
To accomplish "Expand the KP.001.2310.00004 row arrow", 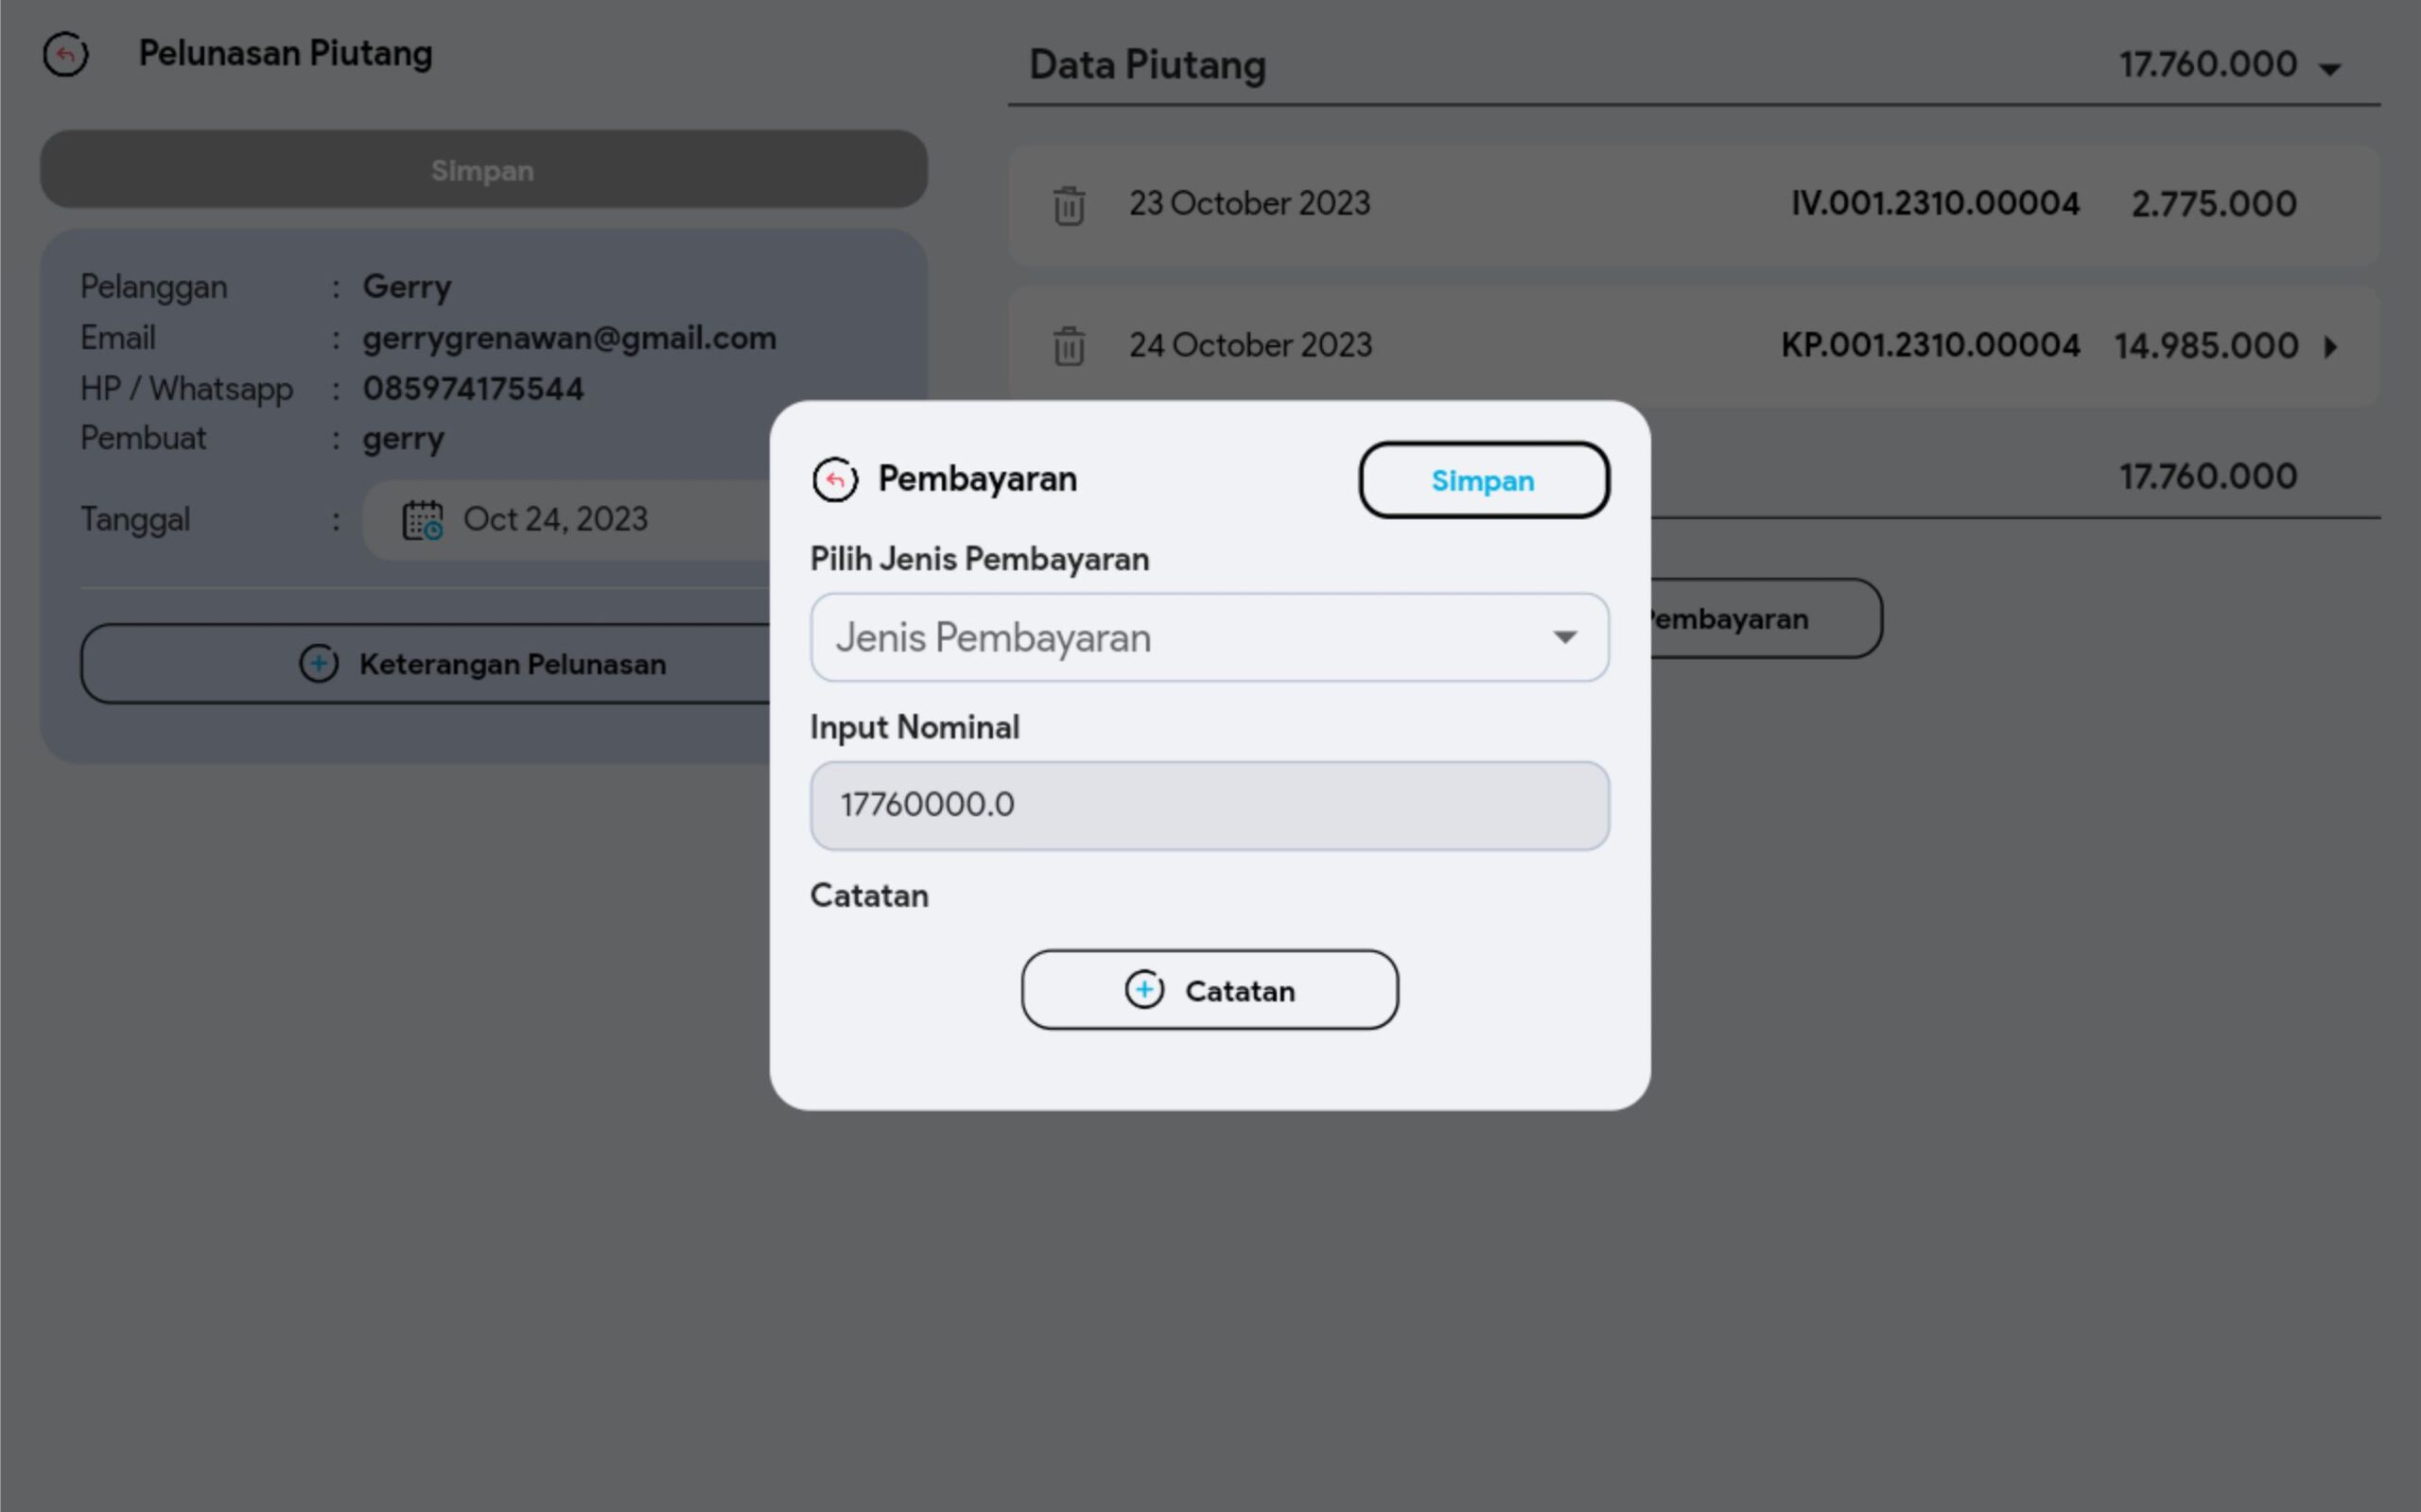I will point(2331,347).
